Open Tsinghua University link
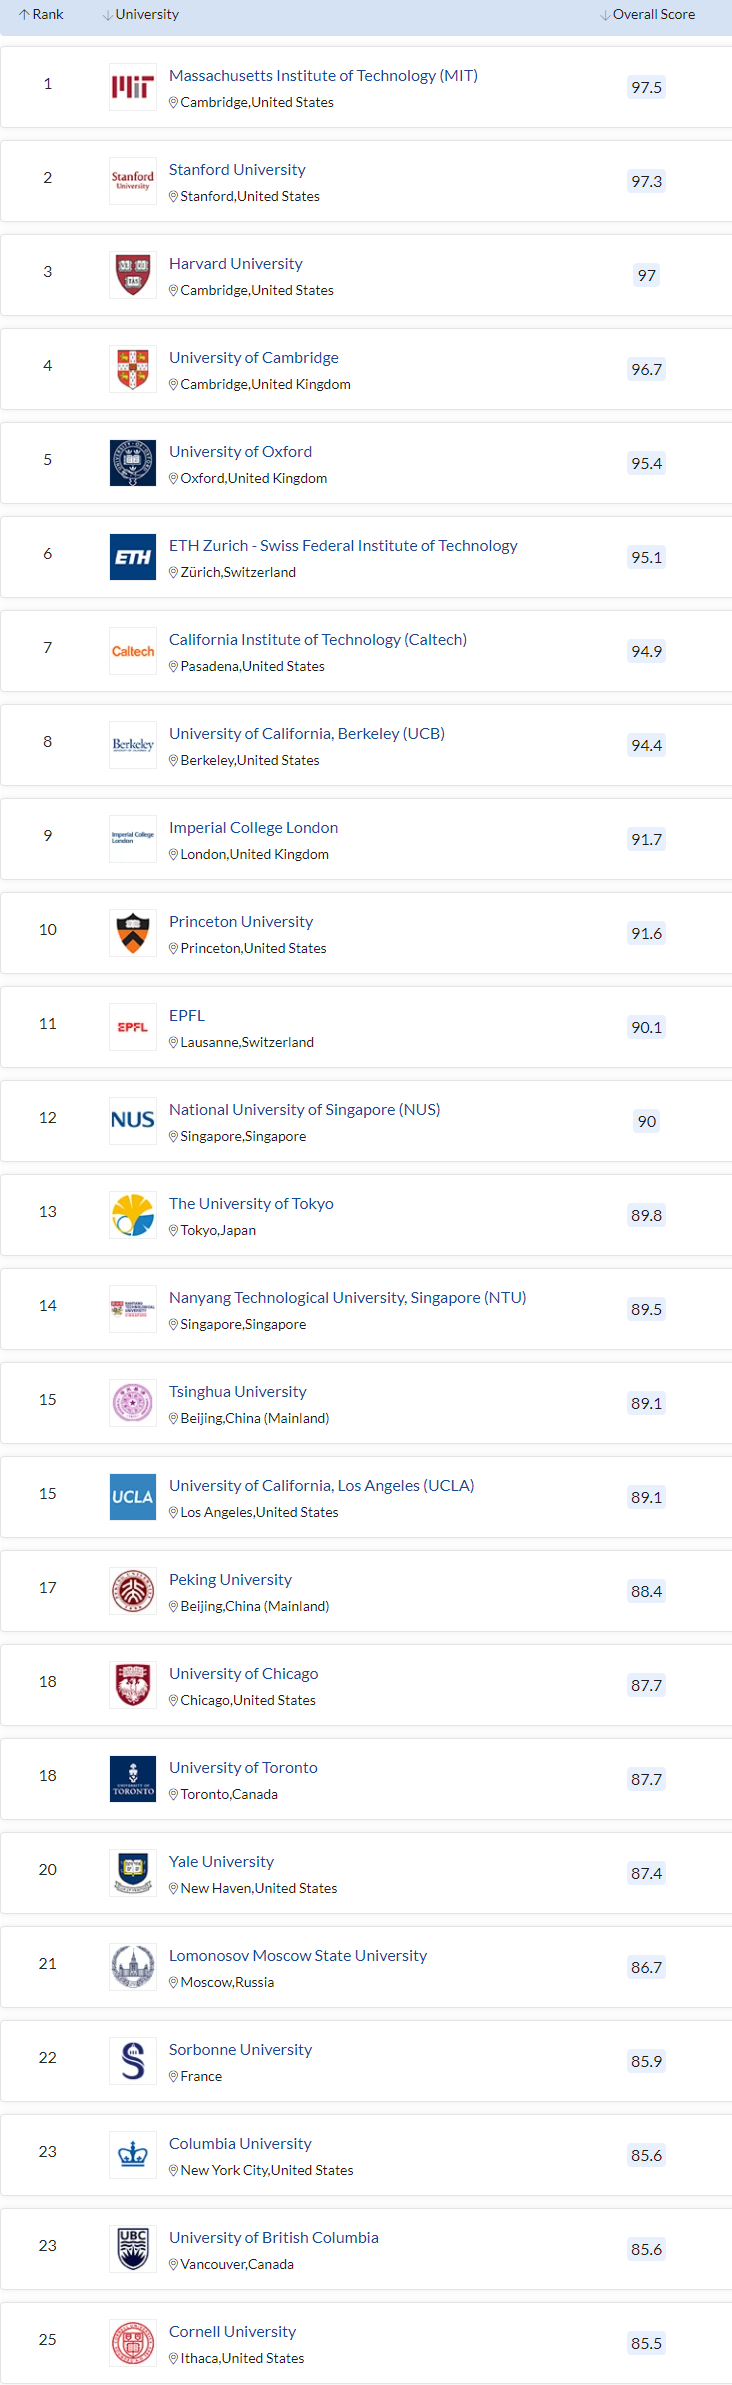This screenshot has width=732, height=2385. (237, 1392)
